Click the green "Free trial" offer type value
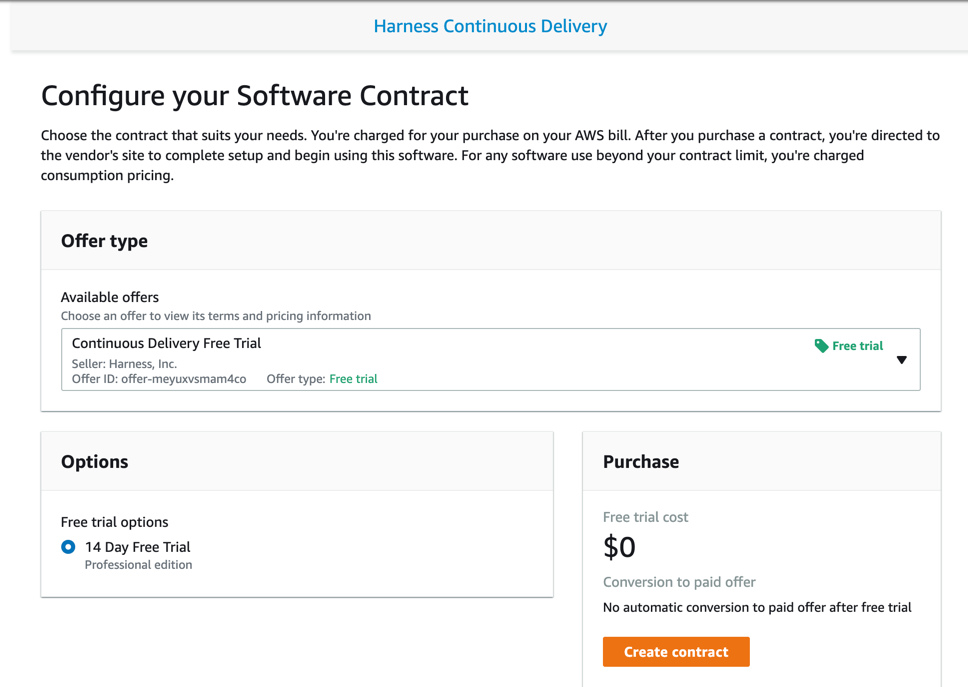 point(353,379)
